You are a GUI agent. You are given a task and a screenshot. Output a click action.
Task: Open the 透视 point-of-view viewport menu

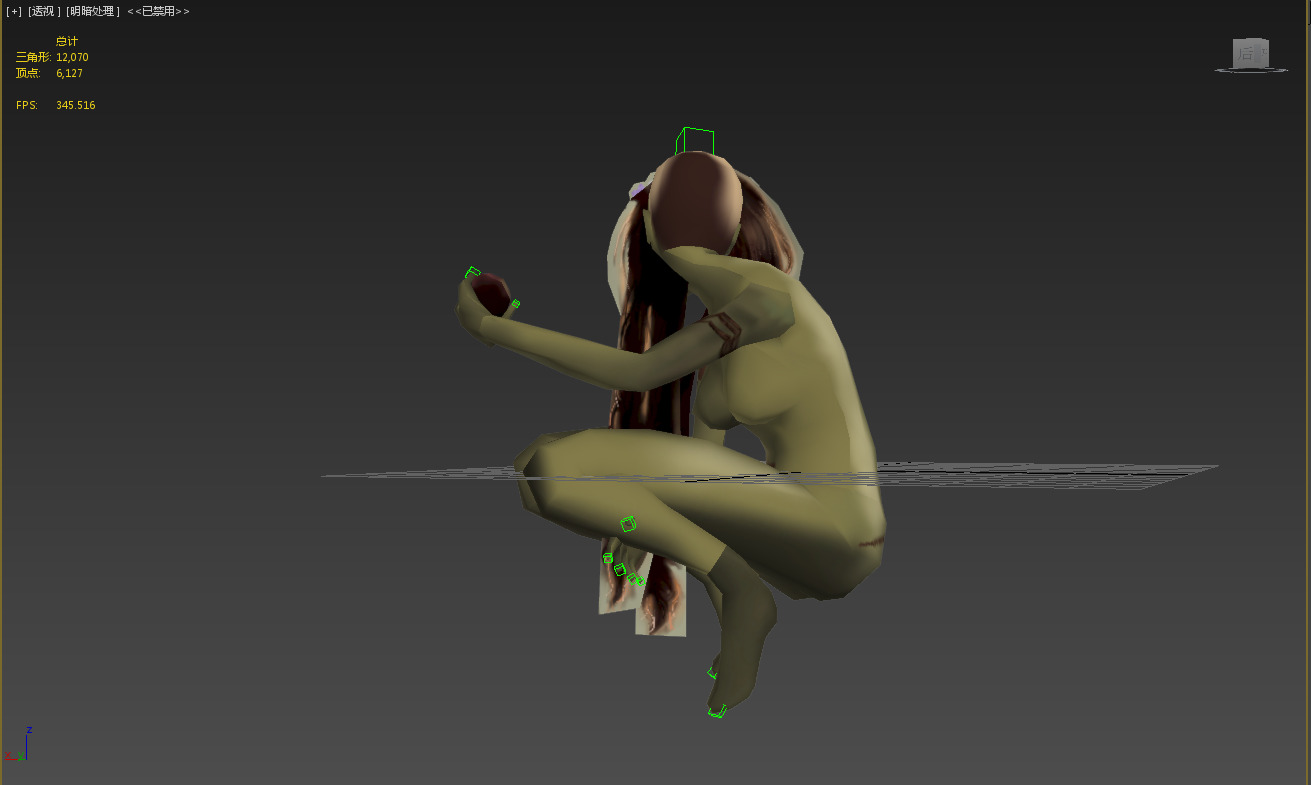point(44,11)
